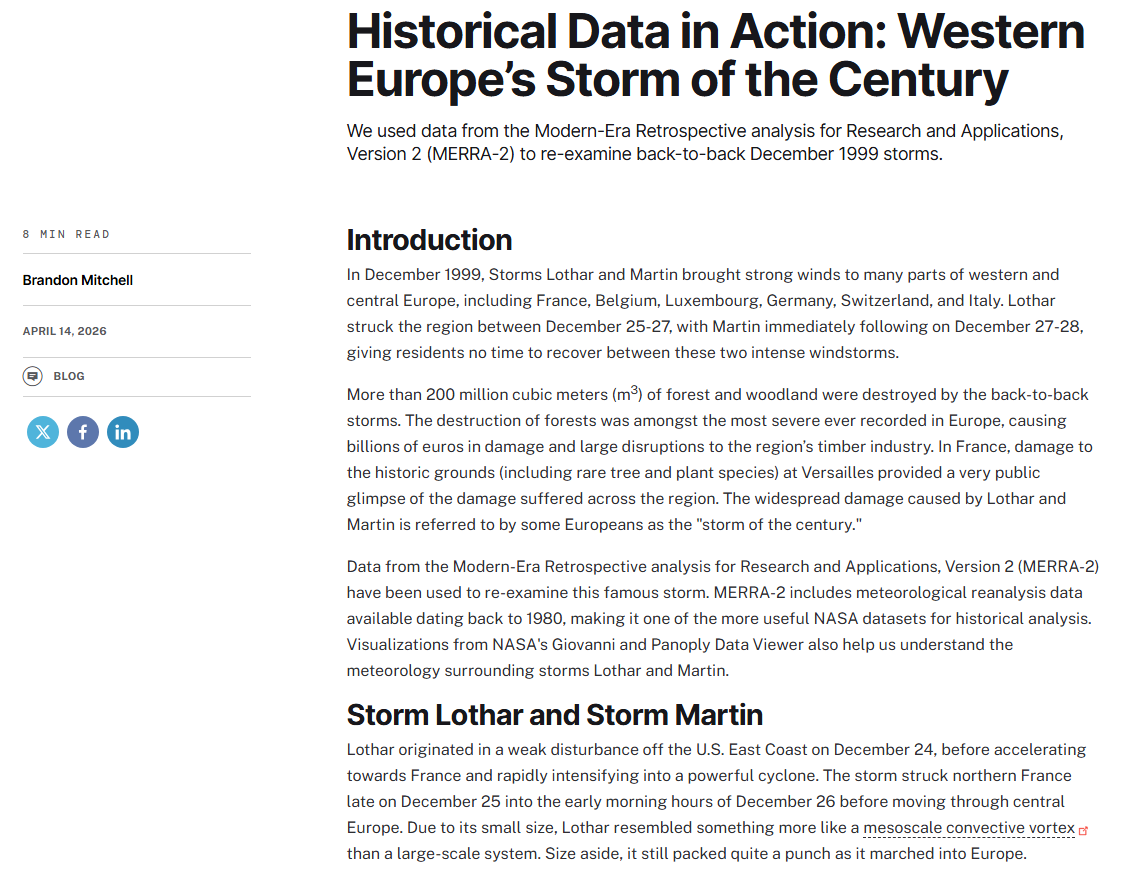Click author name Brandon Mitchell

click(x=78, y=280)
